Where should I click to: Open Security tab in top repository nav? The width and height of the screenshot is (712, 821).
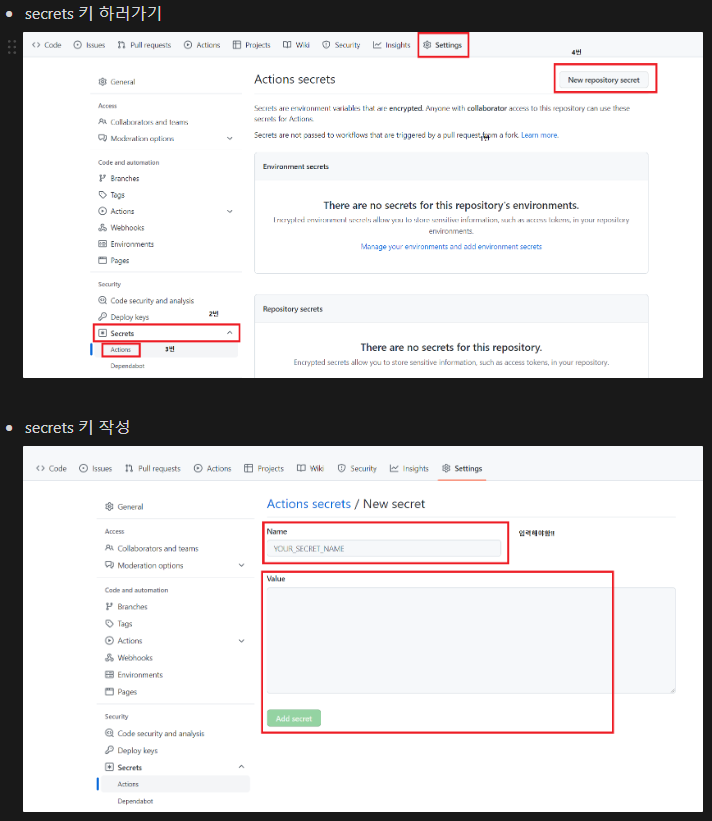pos(341,45)
